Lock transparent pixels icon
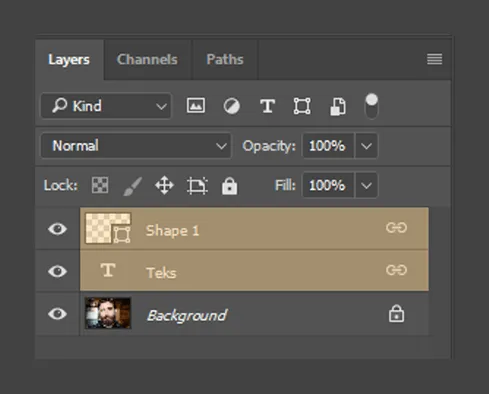Image resolution: width=489 pixels, height=394 pixels. [100, 185]
